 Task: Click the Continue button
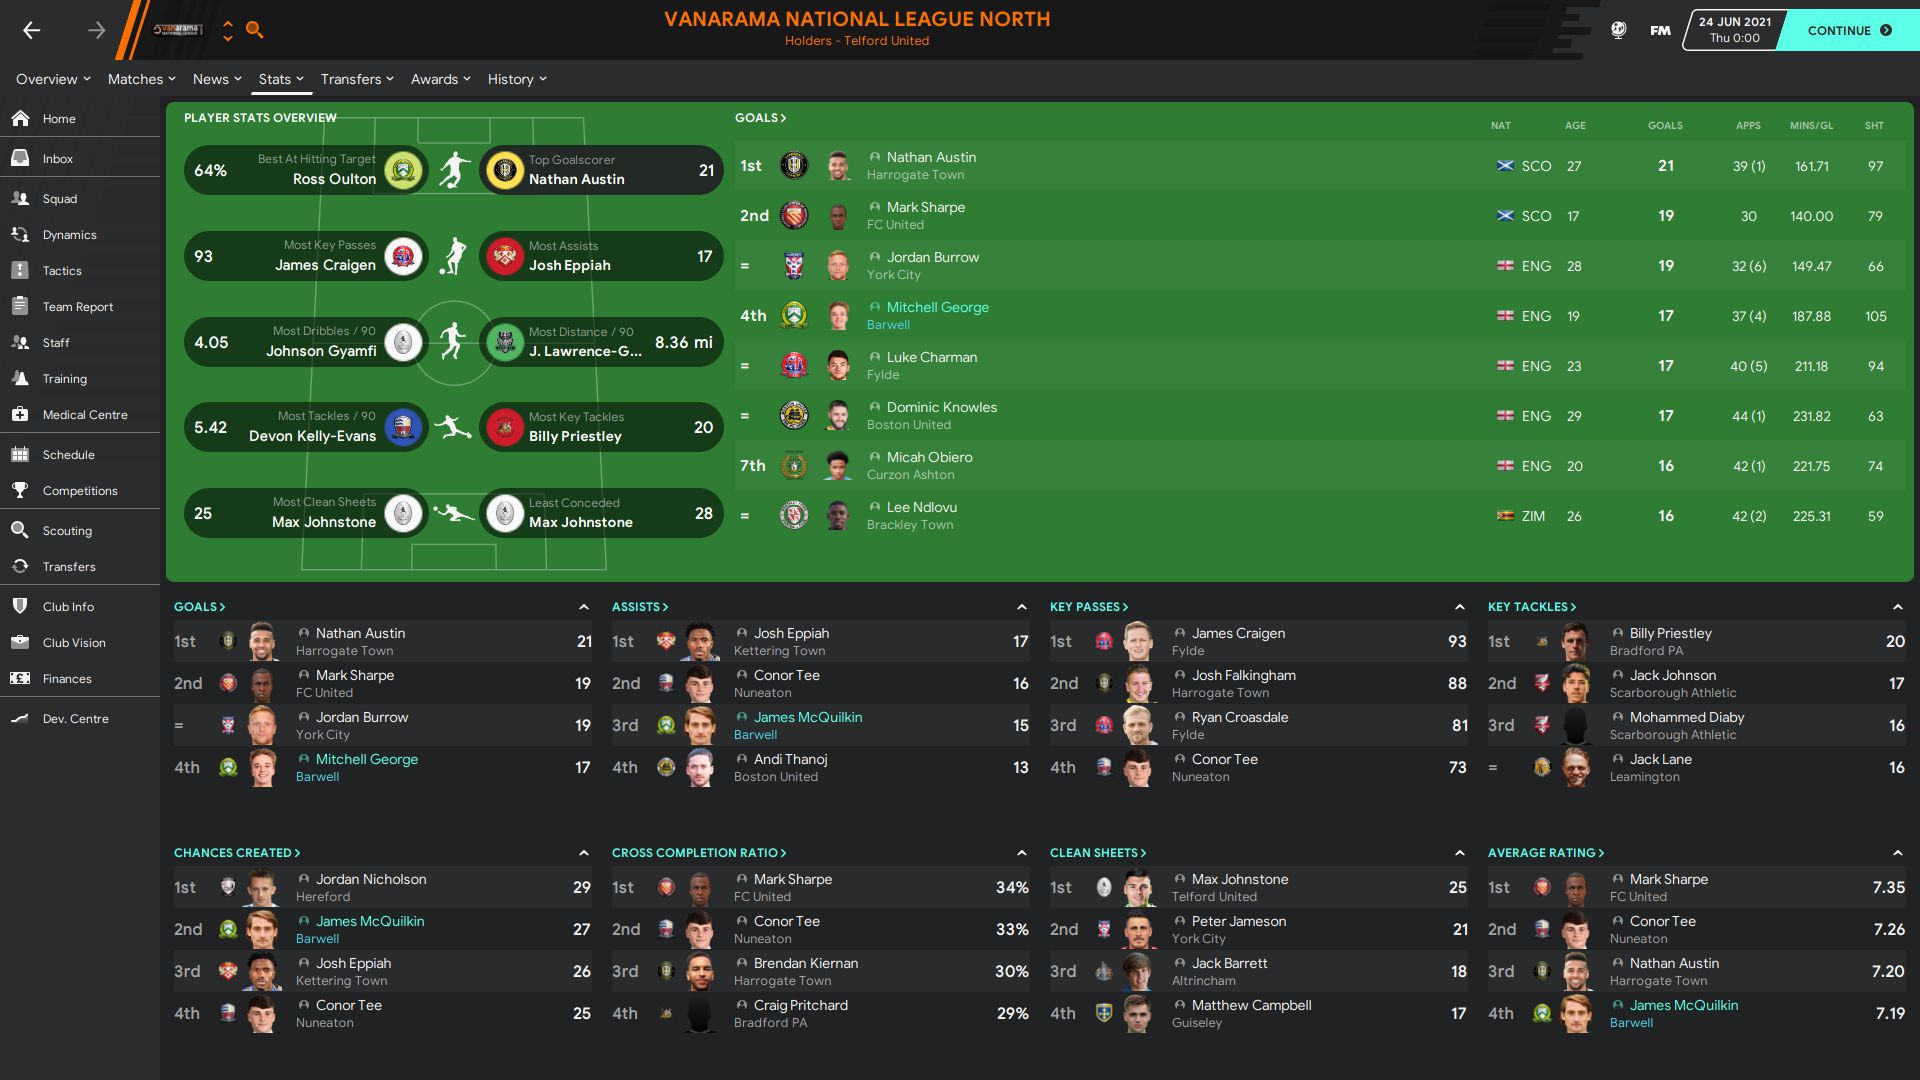coord(1849,30)
